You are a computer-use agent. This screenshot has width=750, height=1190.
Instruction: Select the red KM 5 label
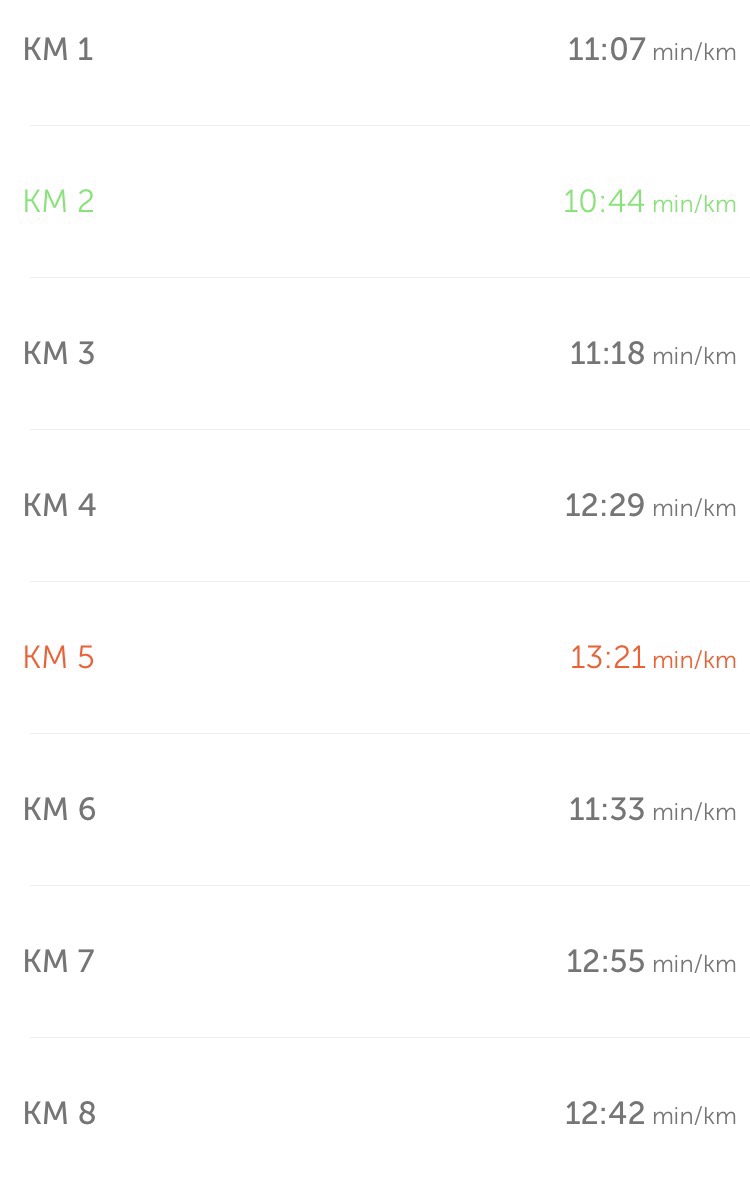(x=58, y=658)
